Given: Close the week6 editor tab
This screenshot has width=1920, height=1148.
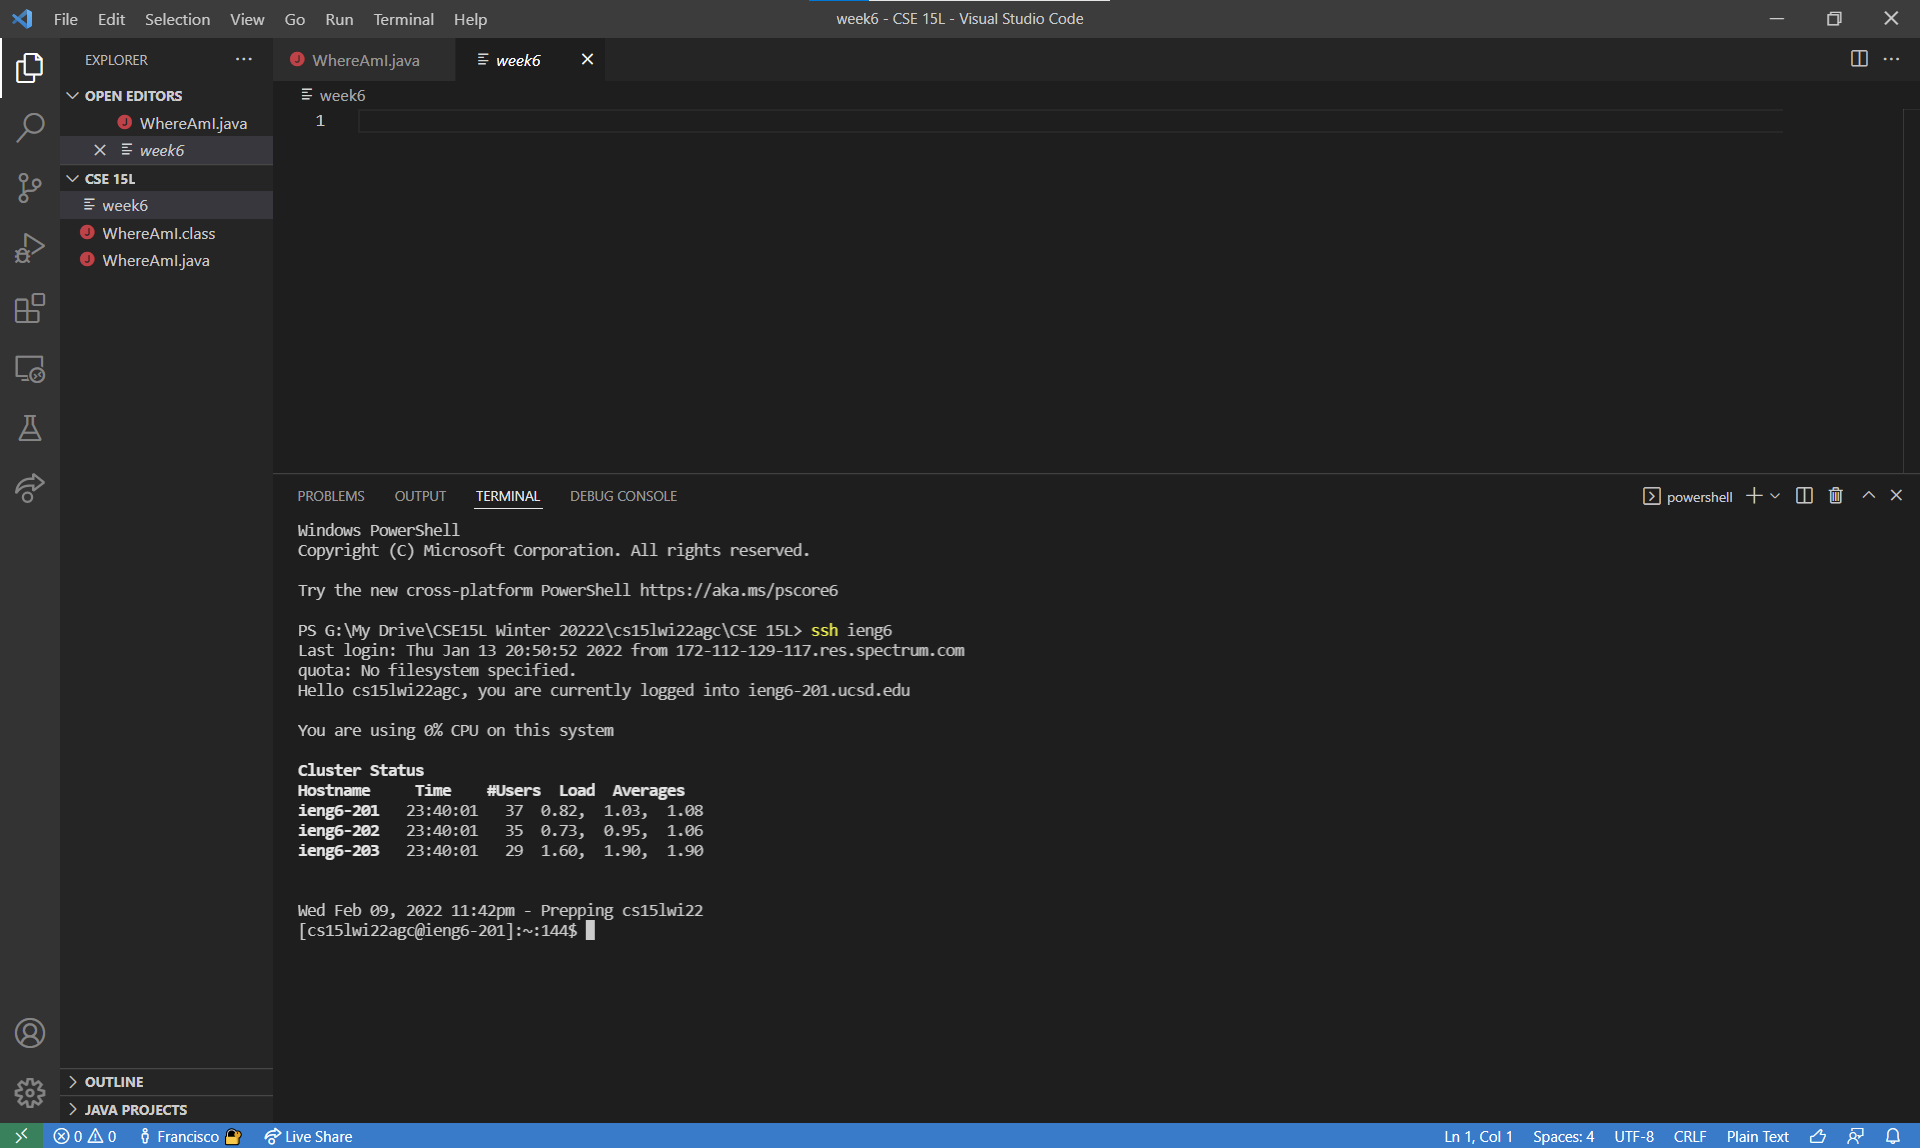Looking at the screenshot, I should coord(588,60).
